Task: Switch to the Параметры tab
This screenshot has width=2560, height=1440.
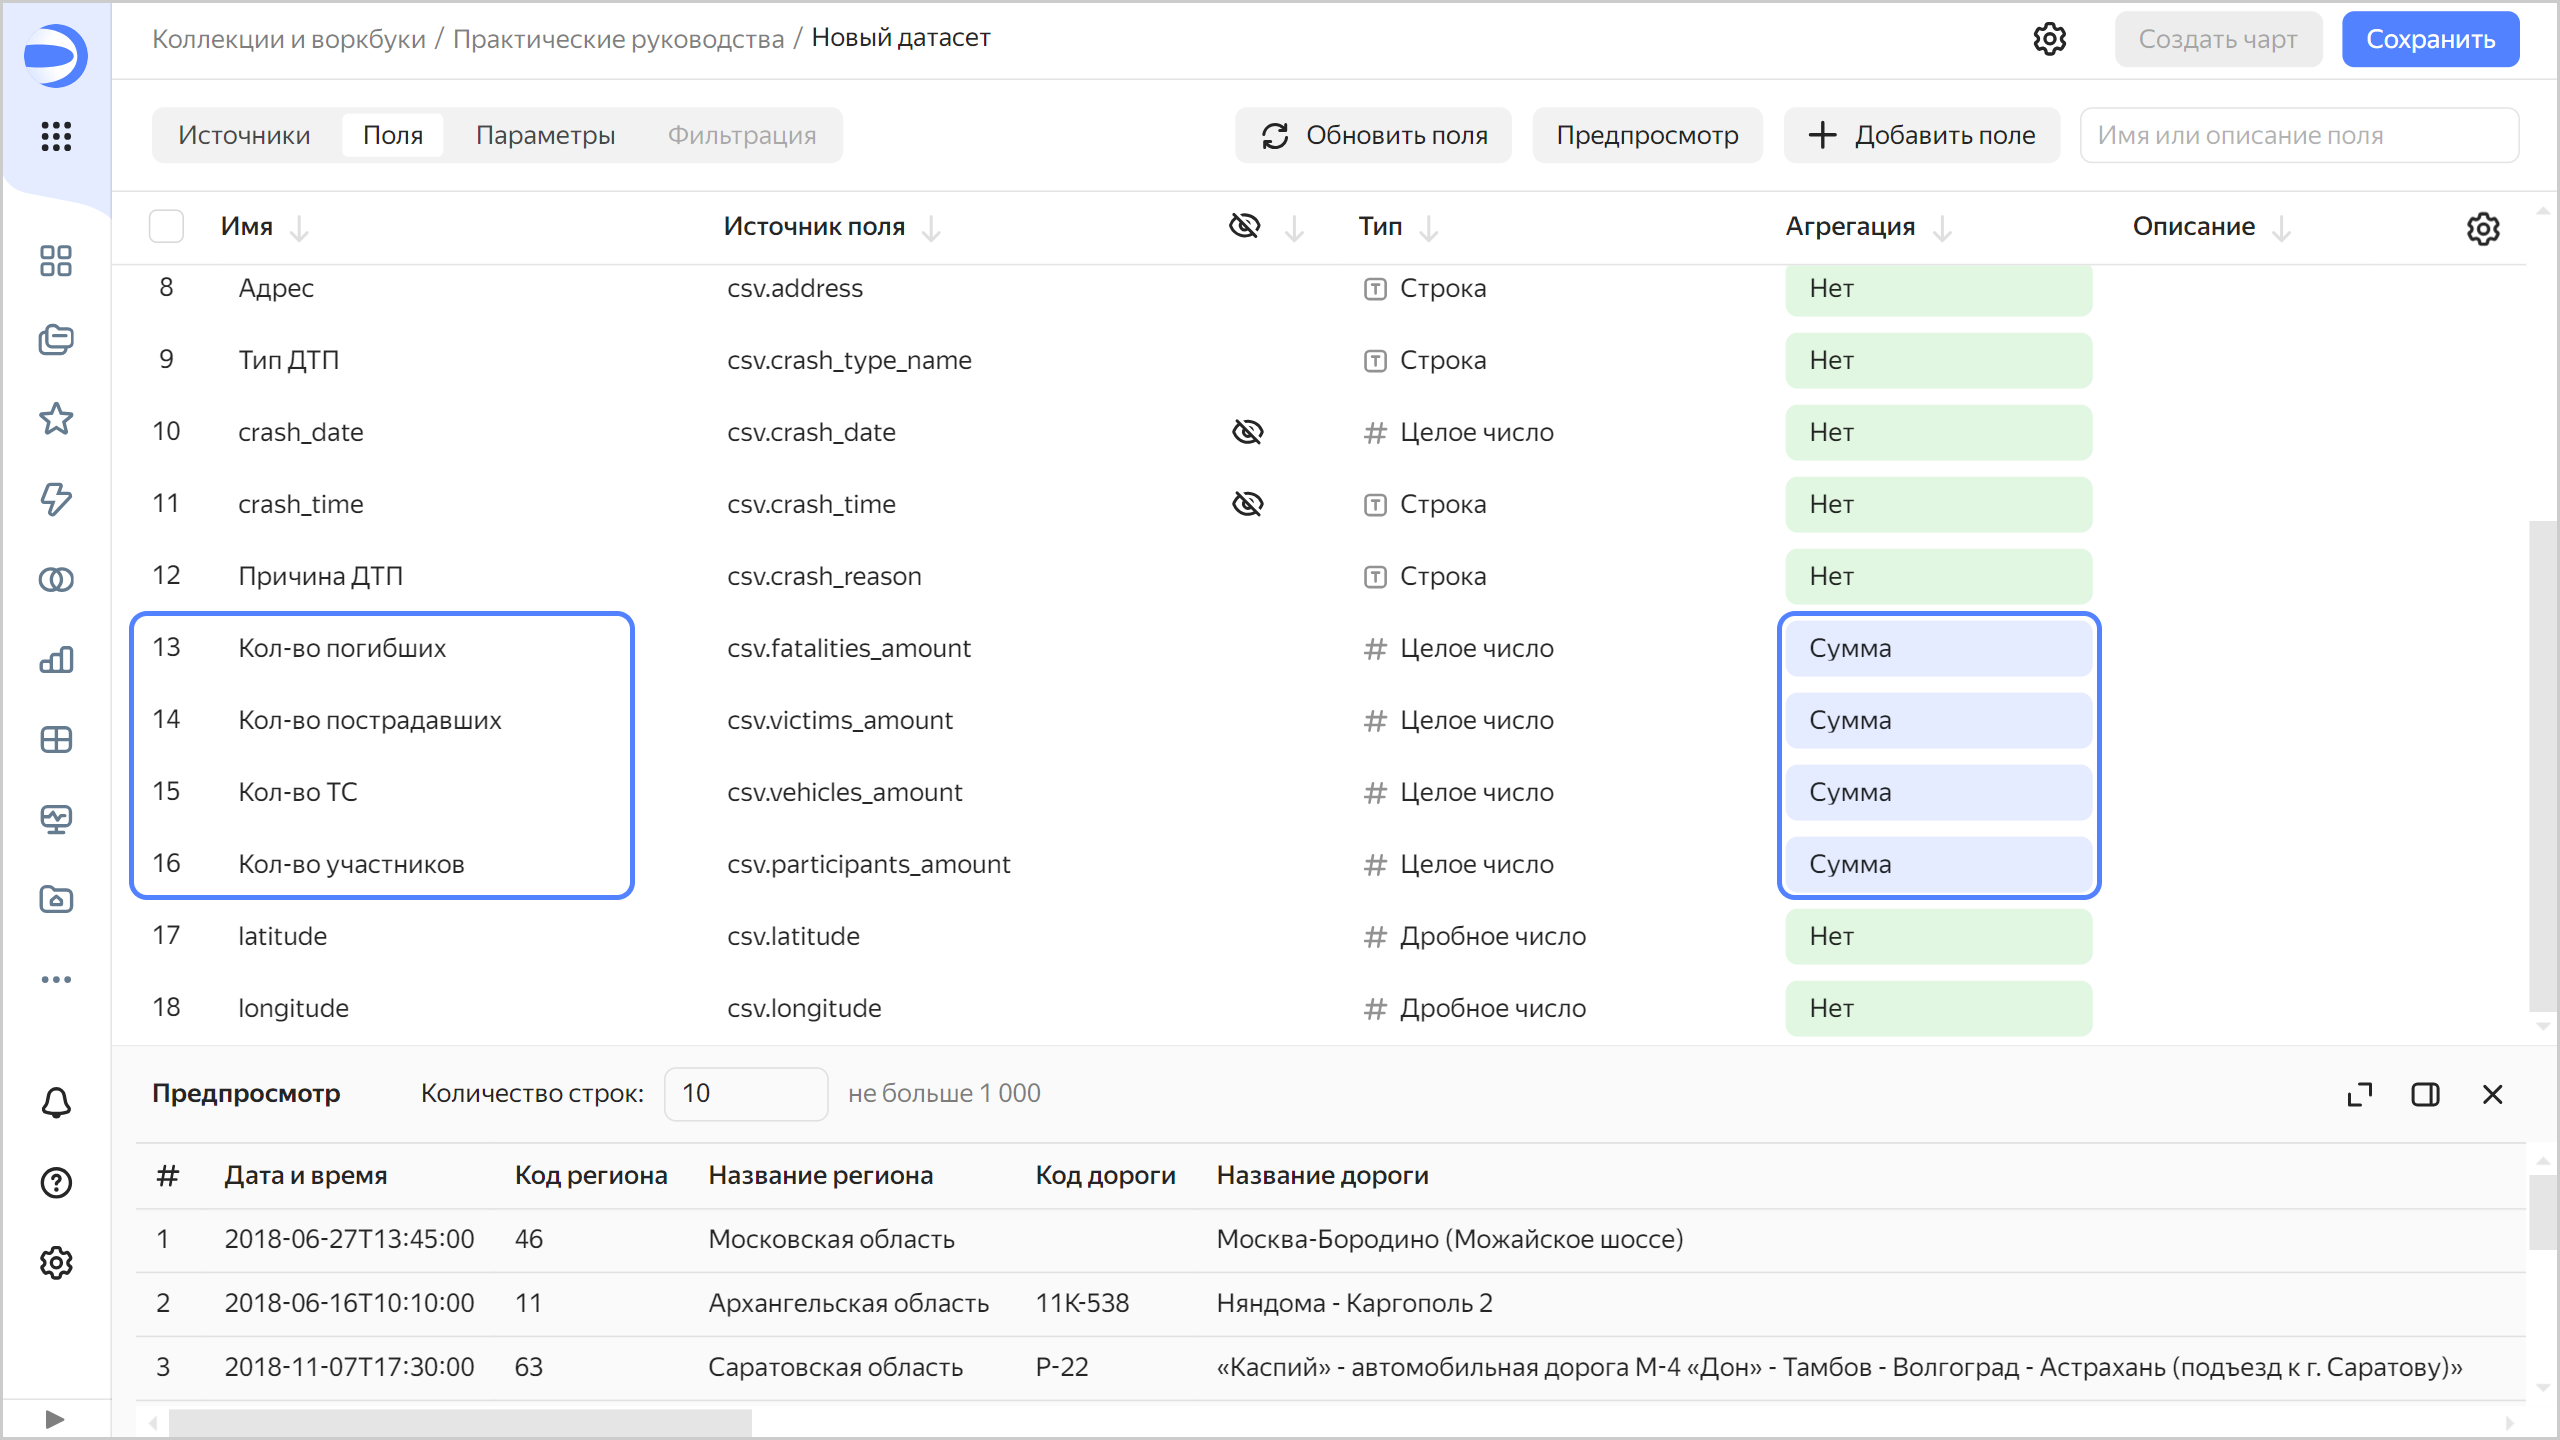Action: click(x=545, y=135)
